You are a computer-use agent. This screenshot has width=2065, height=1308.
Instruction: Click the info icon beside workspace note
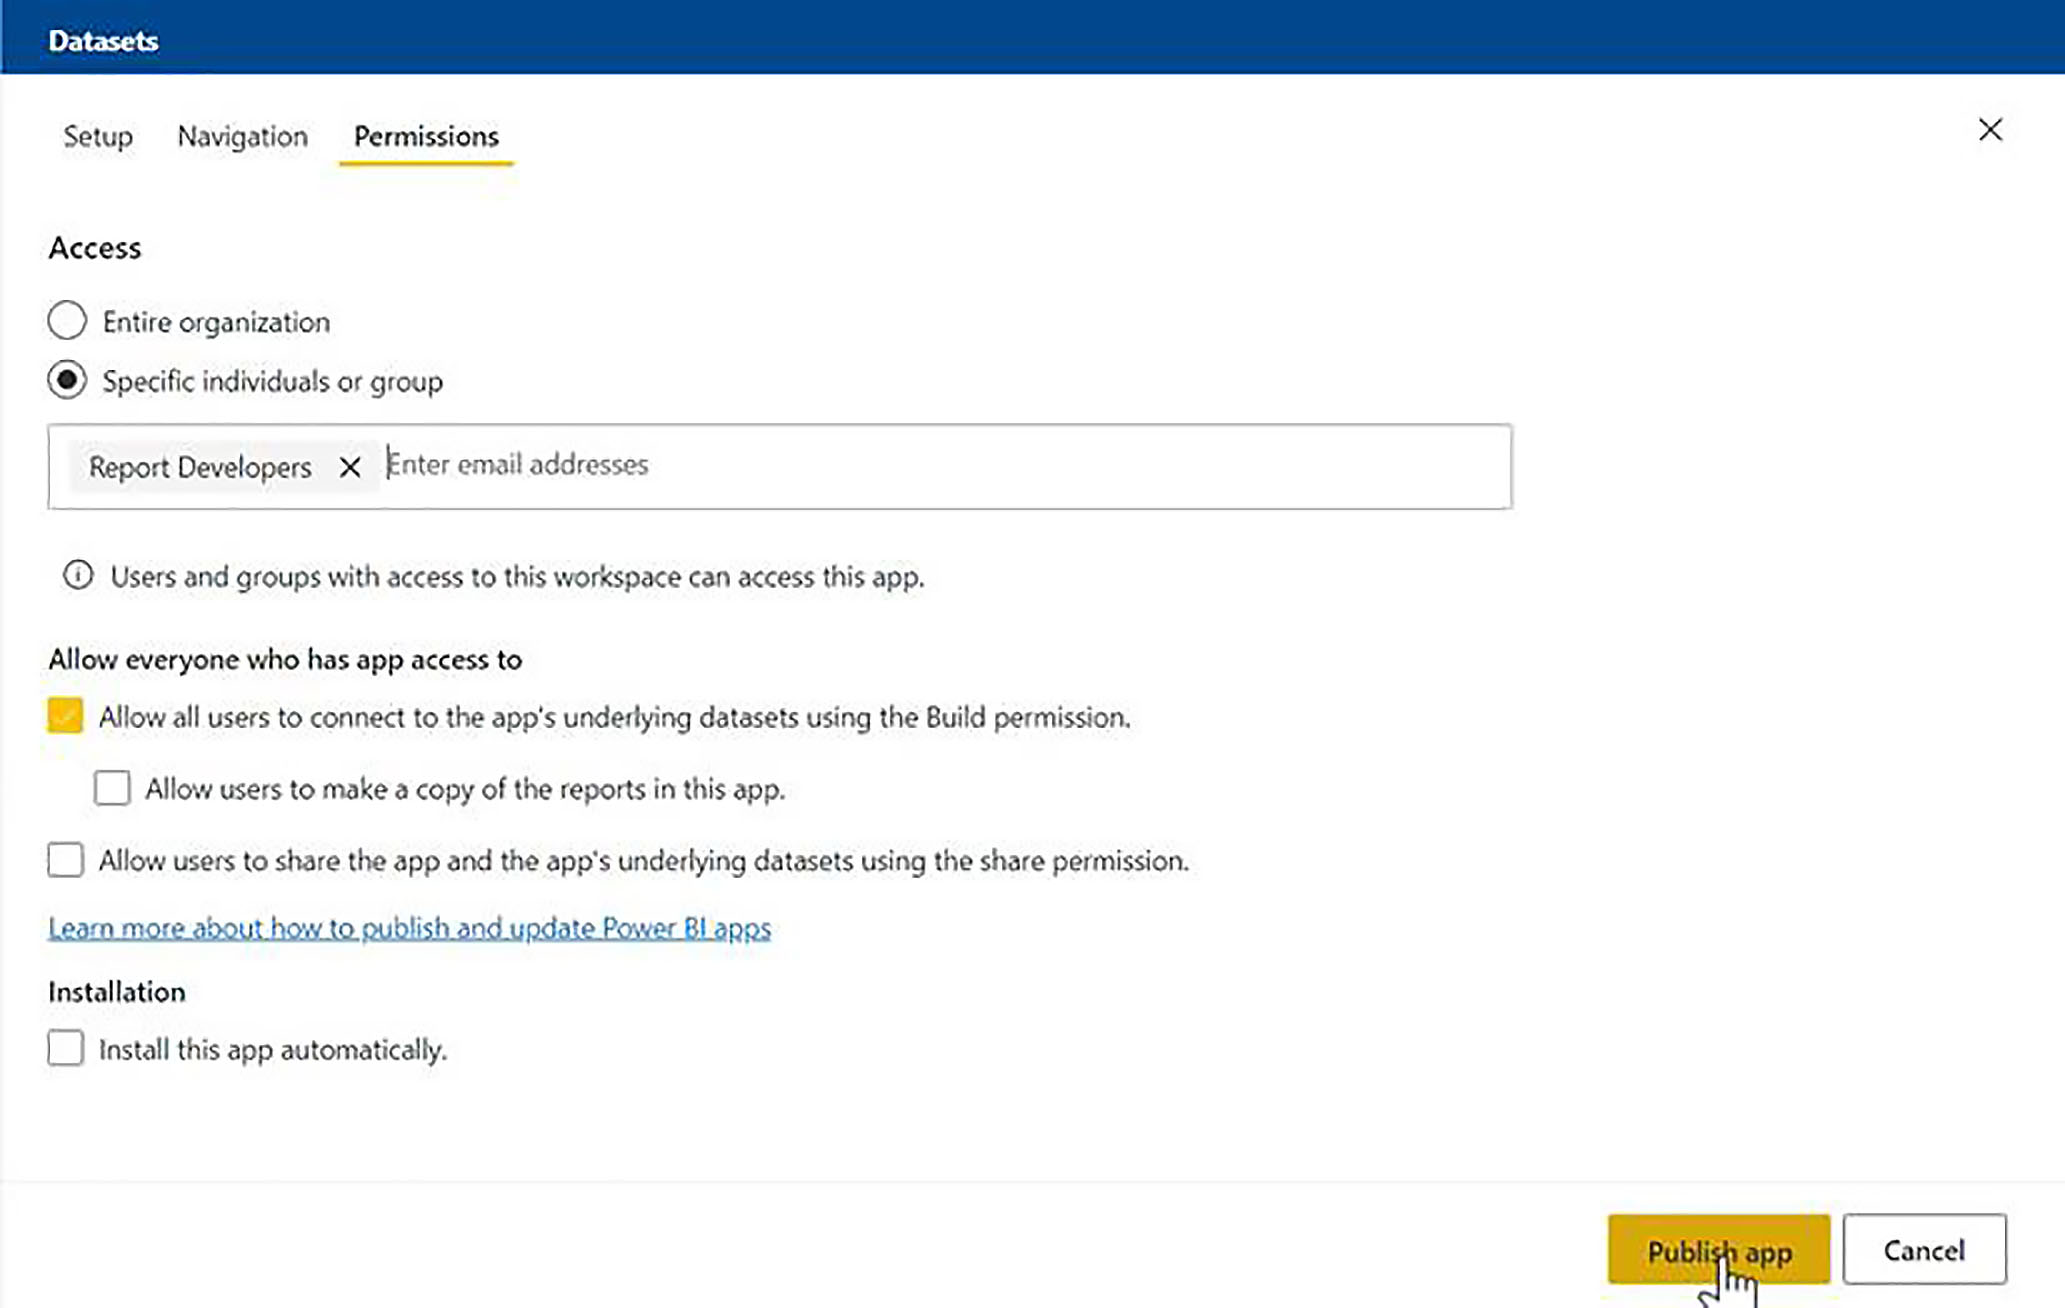click(x=78, y=575)
